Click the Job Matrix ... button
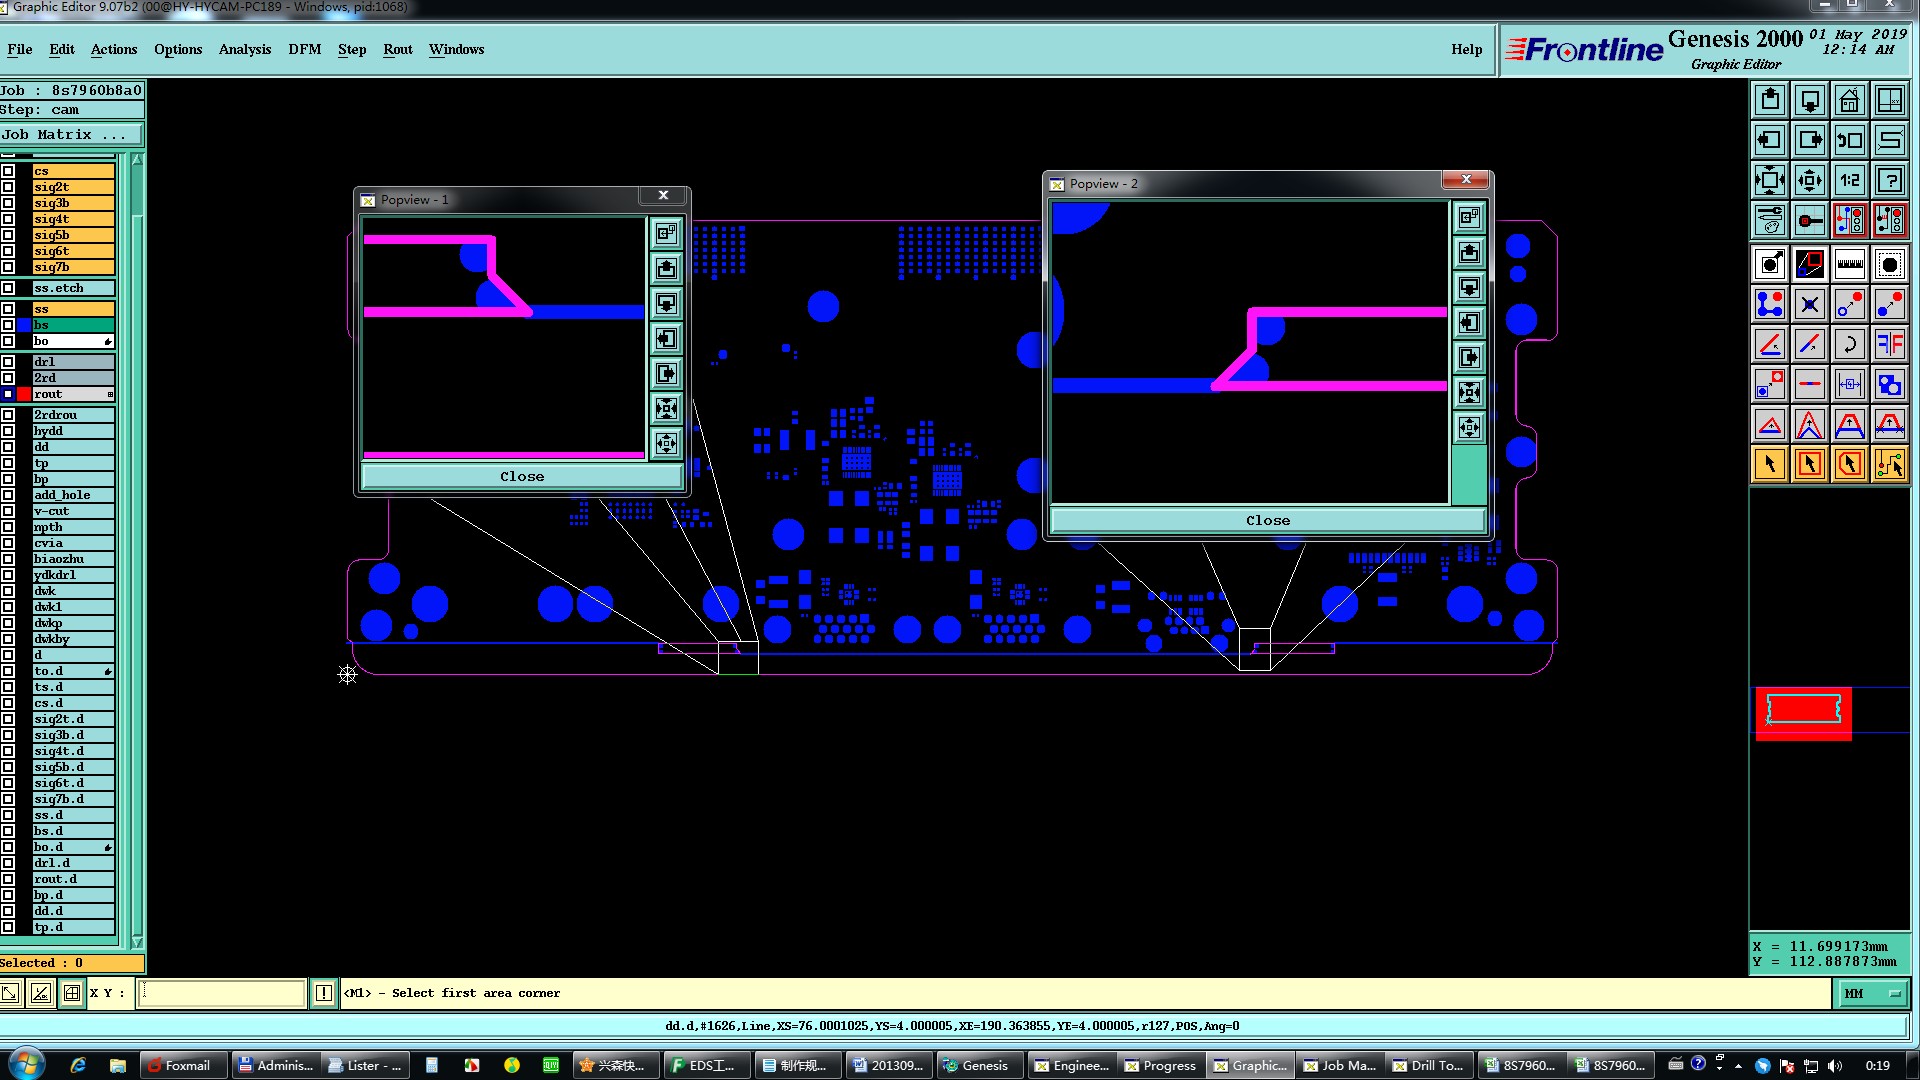This screenshot has width=1920, height=1080. point(71,134)
